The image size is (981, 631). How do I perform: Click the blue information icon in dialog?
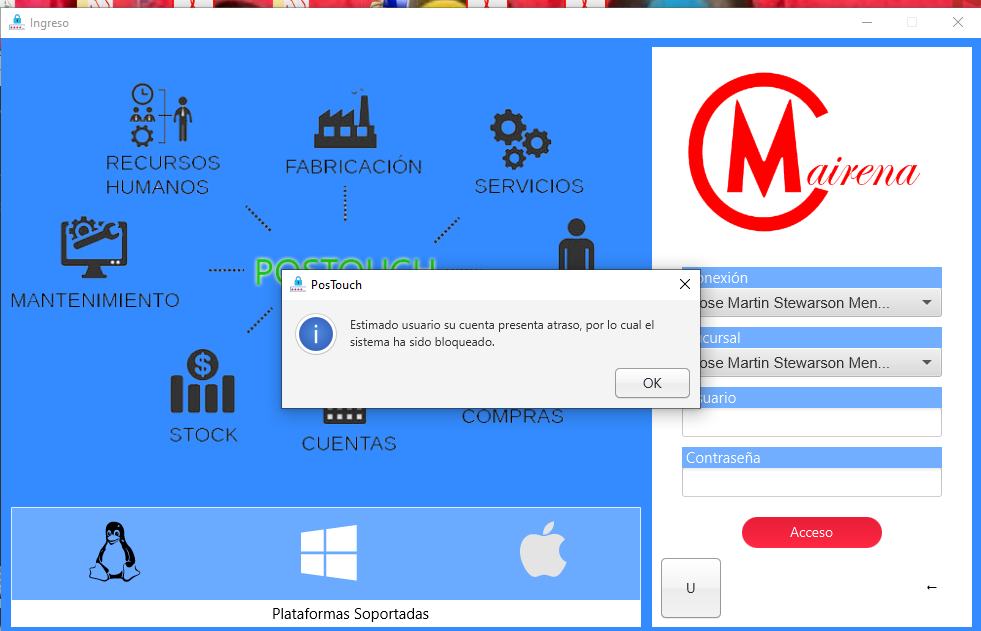pyautogui.click(x=316, y=334)
